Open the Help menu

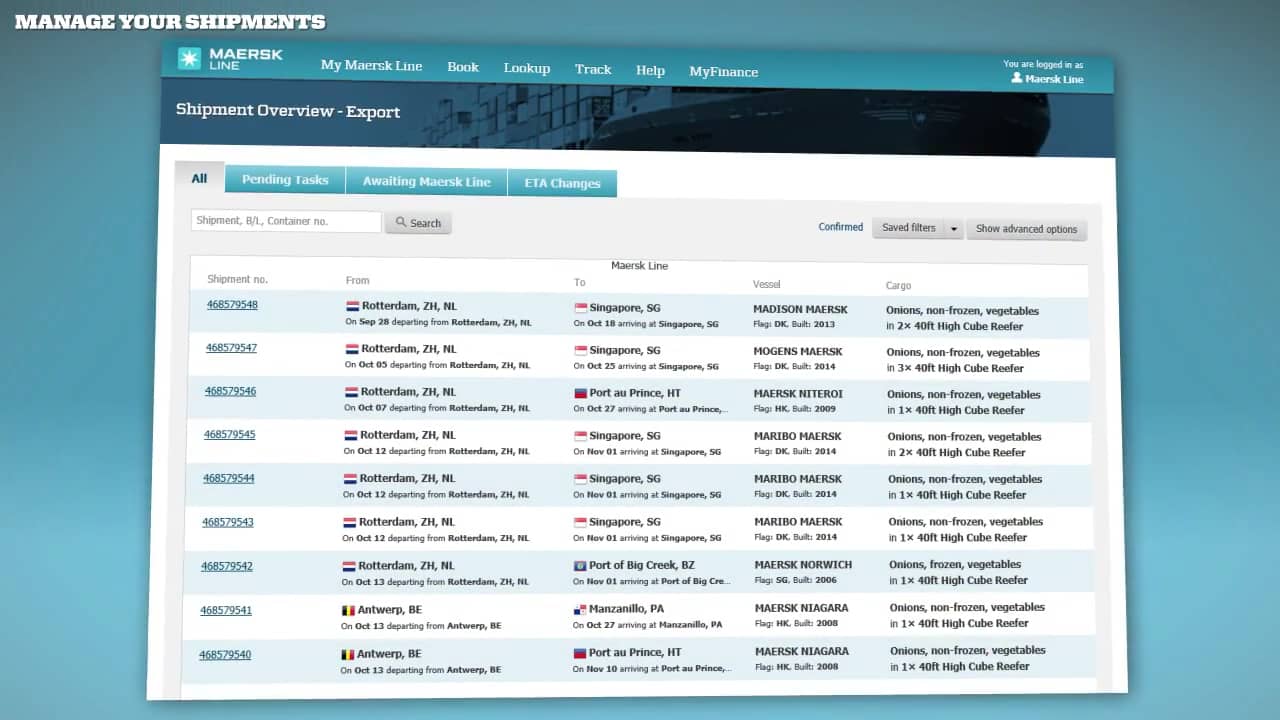[x=650, y=70]
